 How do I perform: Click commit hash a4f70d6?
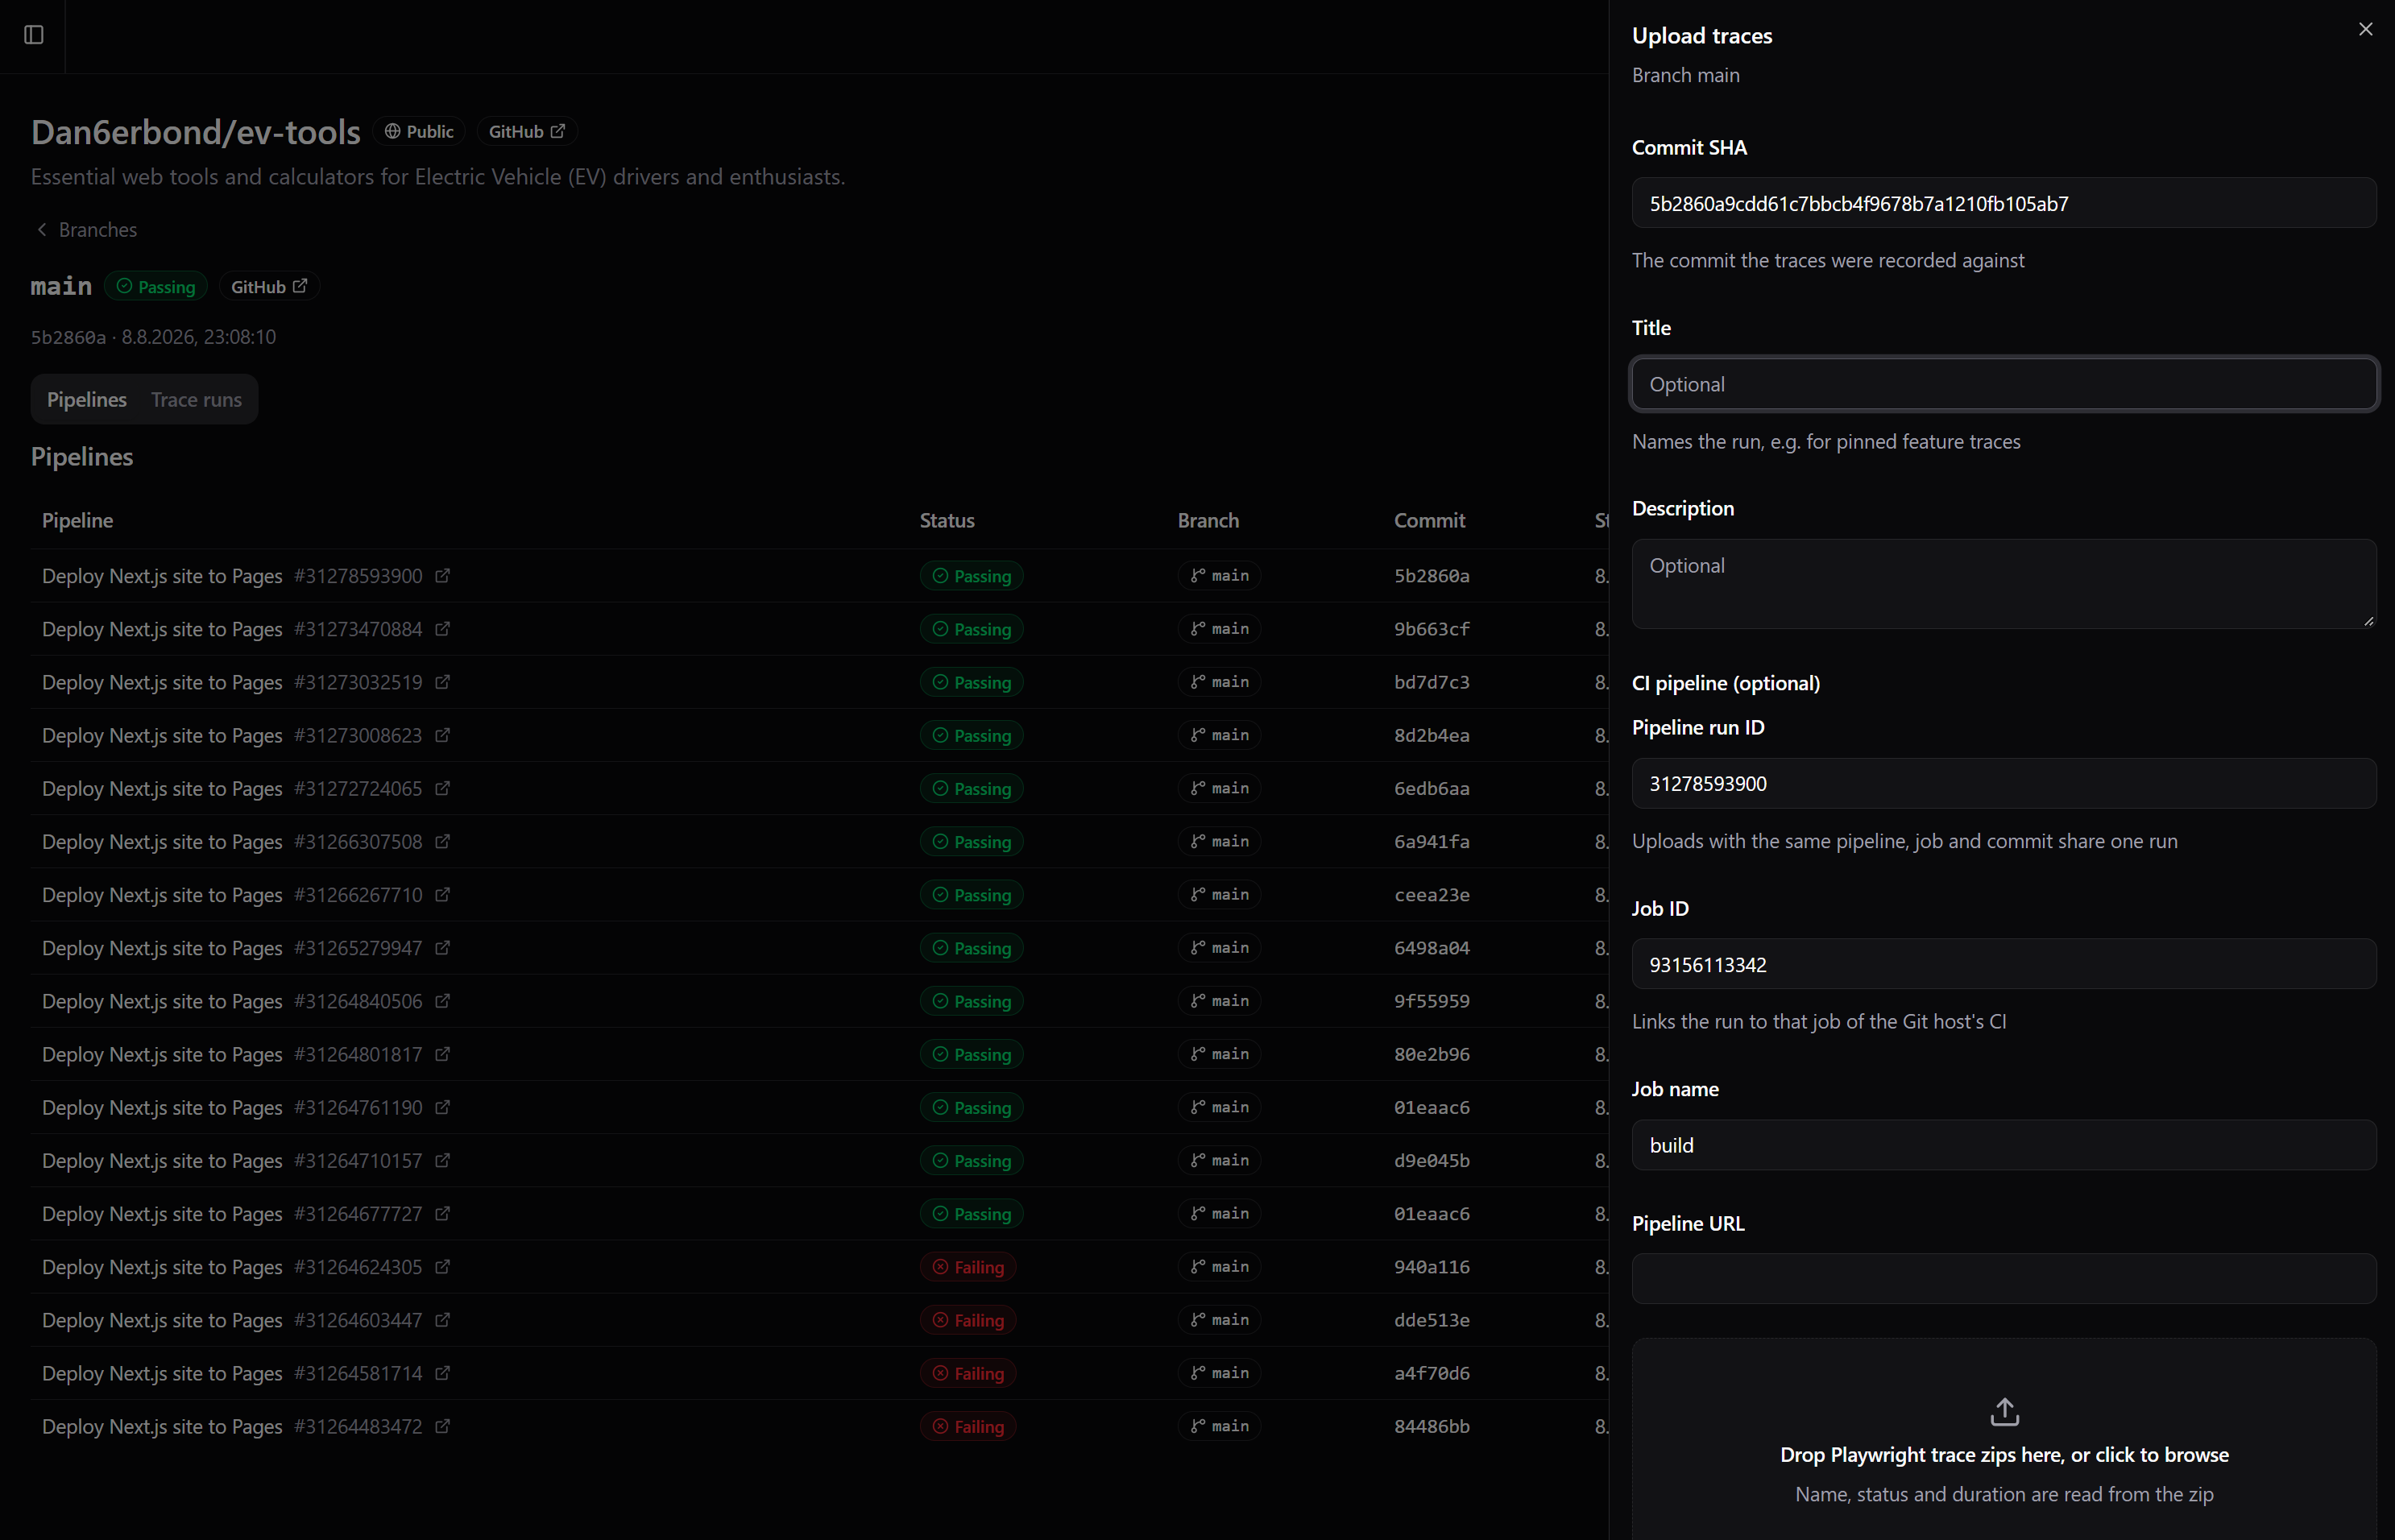coord(1432,1373)
